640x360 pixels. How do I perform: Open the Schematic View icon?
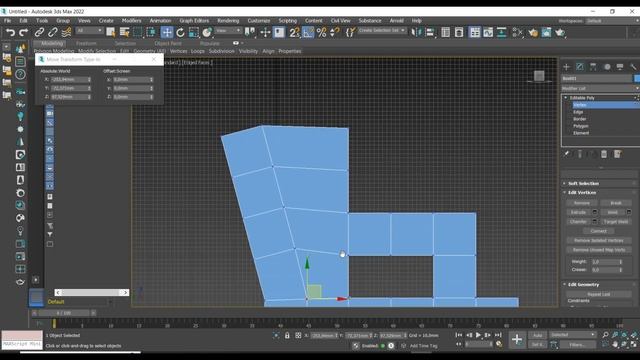coord(502,32)
